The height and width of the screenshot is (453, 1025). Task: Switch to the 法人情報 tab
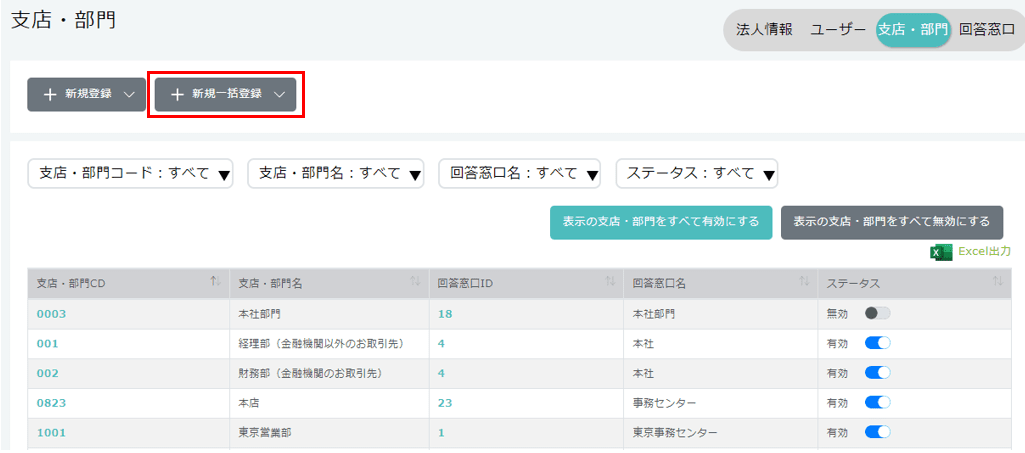coord(764,30)
